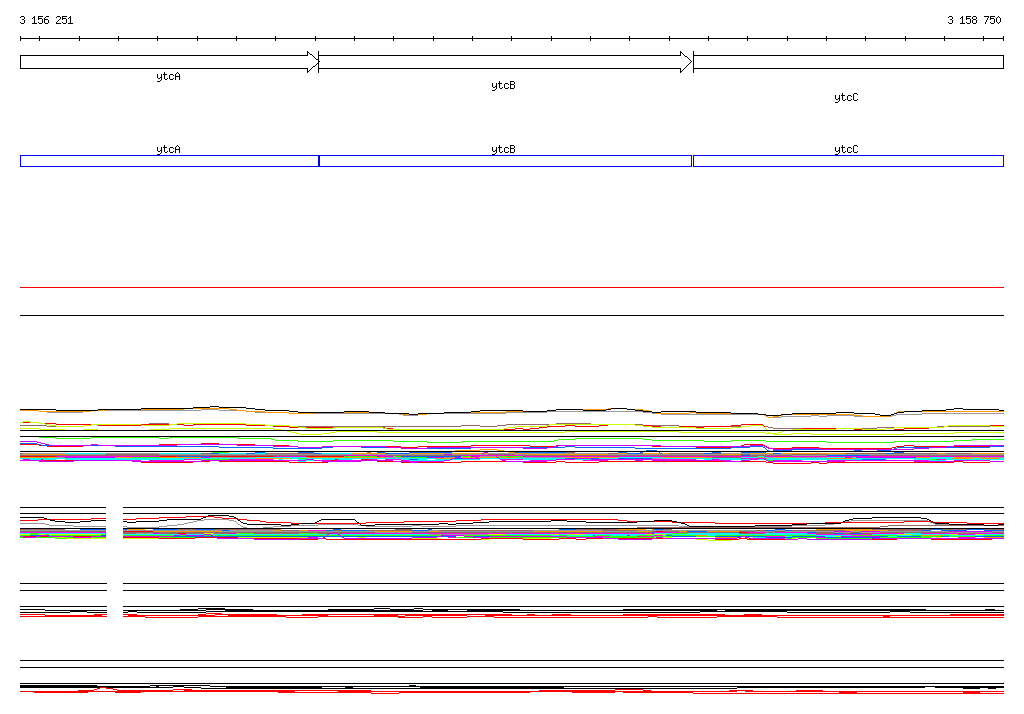The image size is (1024, 714).
Task: Click the black horizontal line below red
Action: pos(512,316)
